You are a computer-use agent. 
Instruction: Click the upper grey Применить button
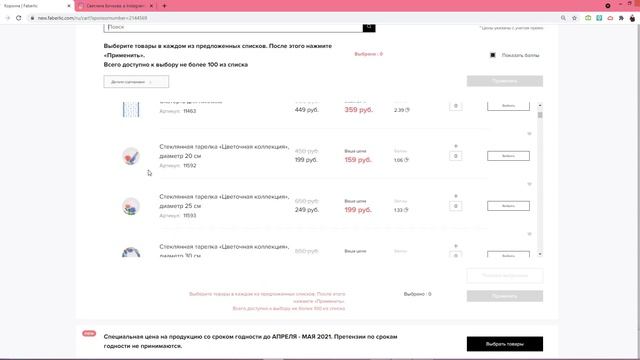tap(504, 81)
